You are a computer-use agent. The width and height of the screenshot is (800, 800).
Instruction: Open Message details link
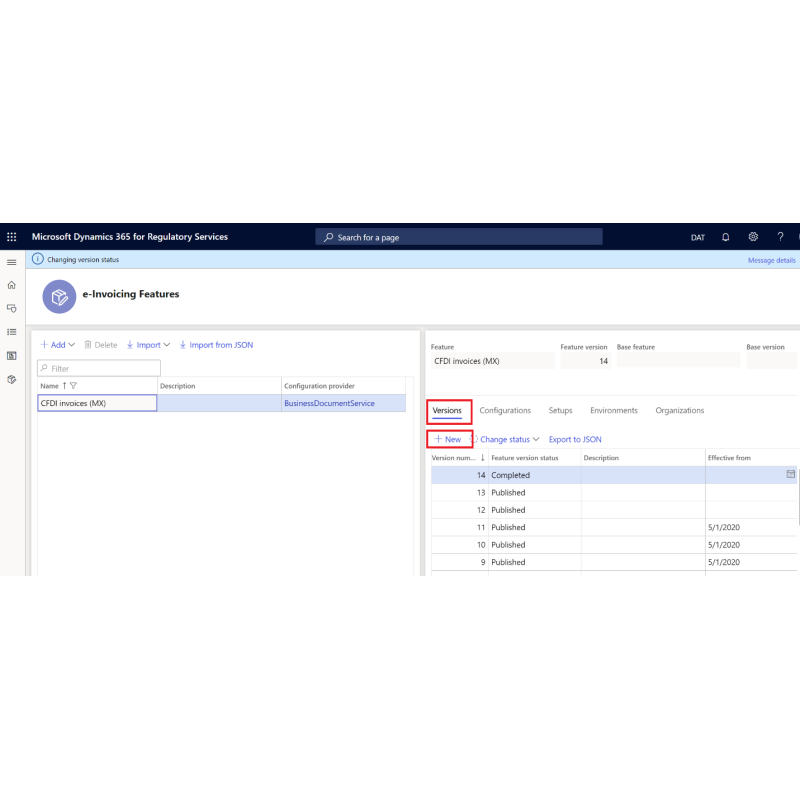tap(771, 260)
